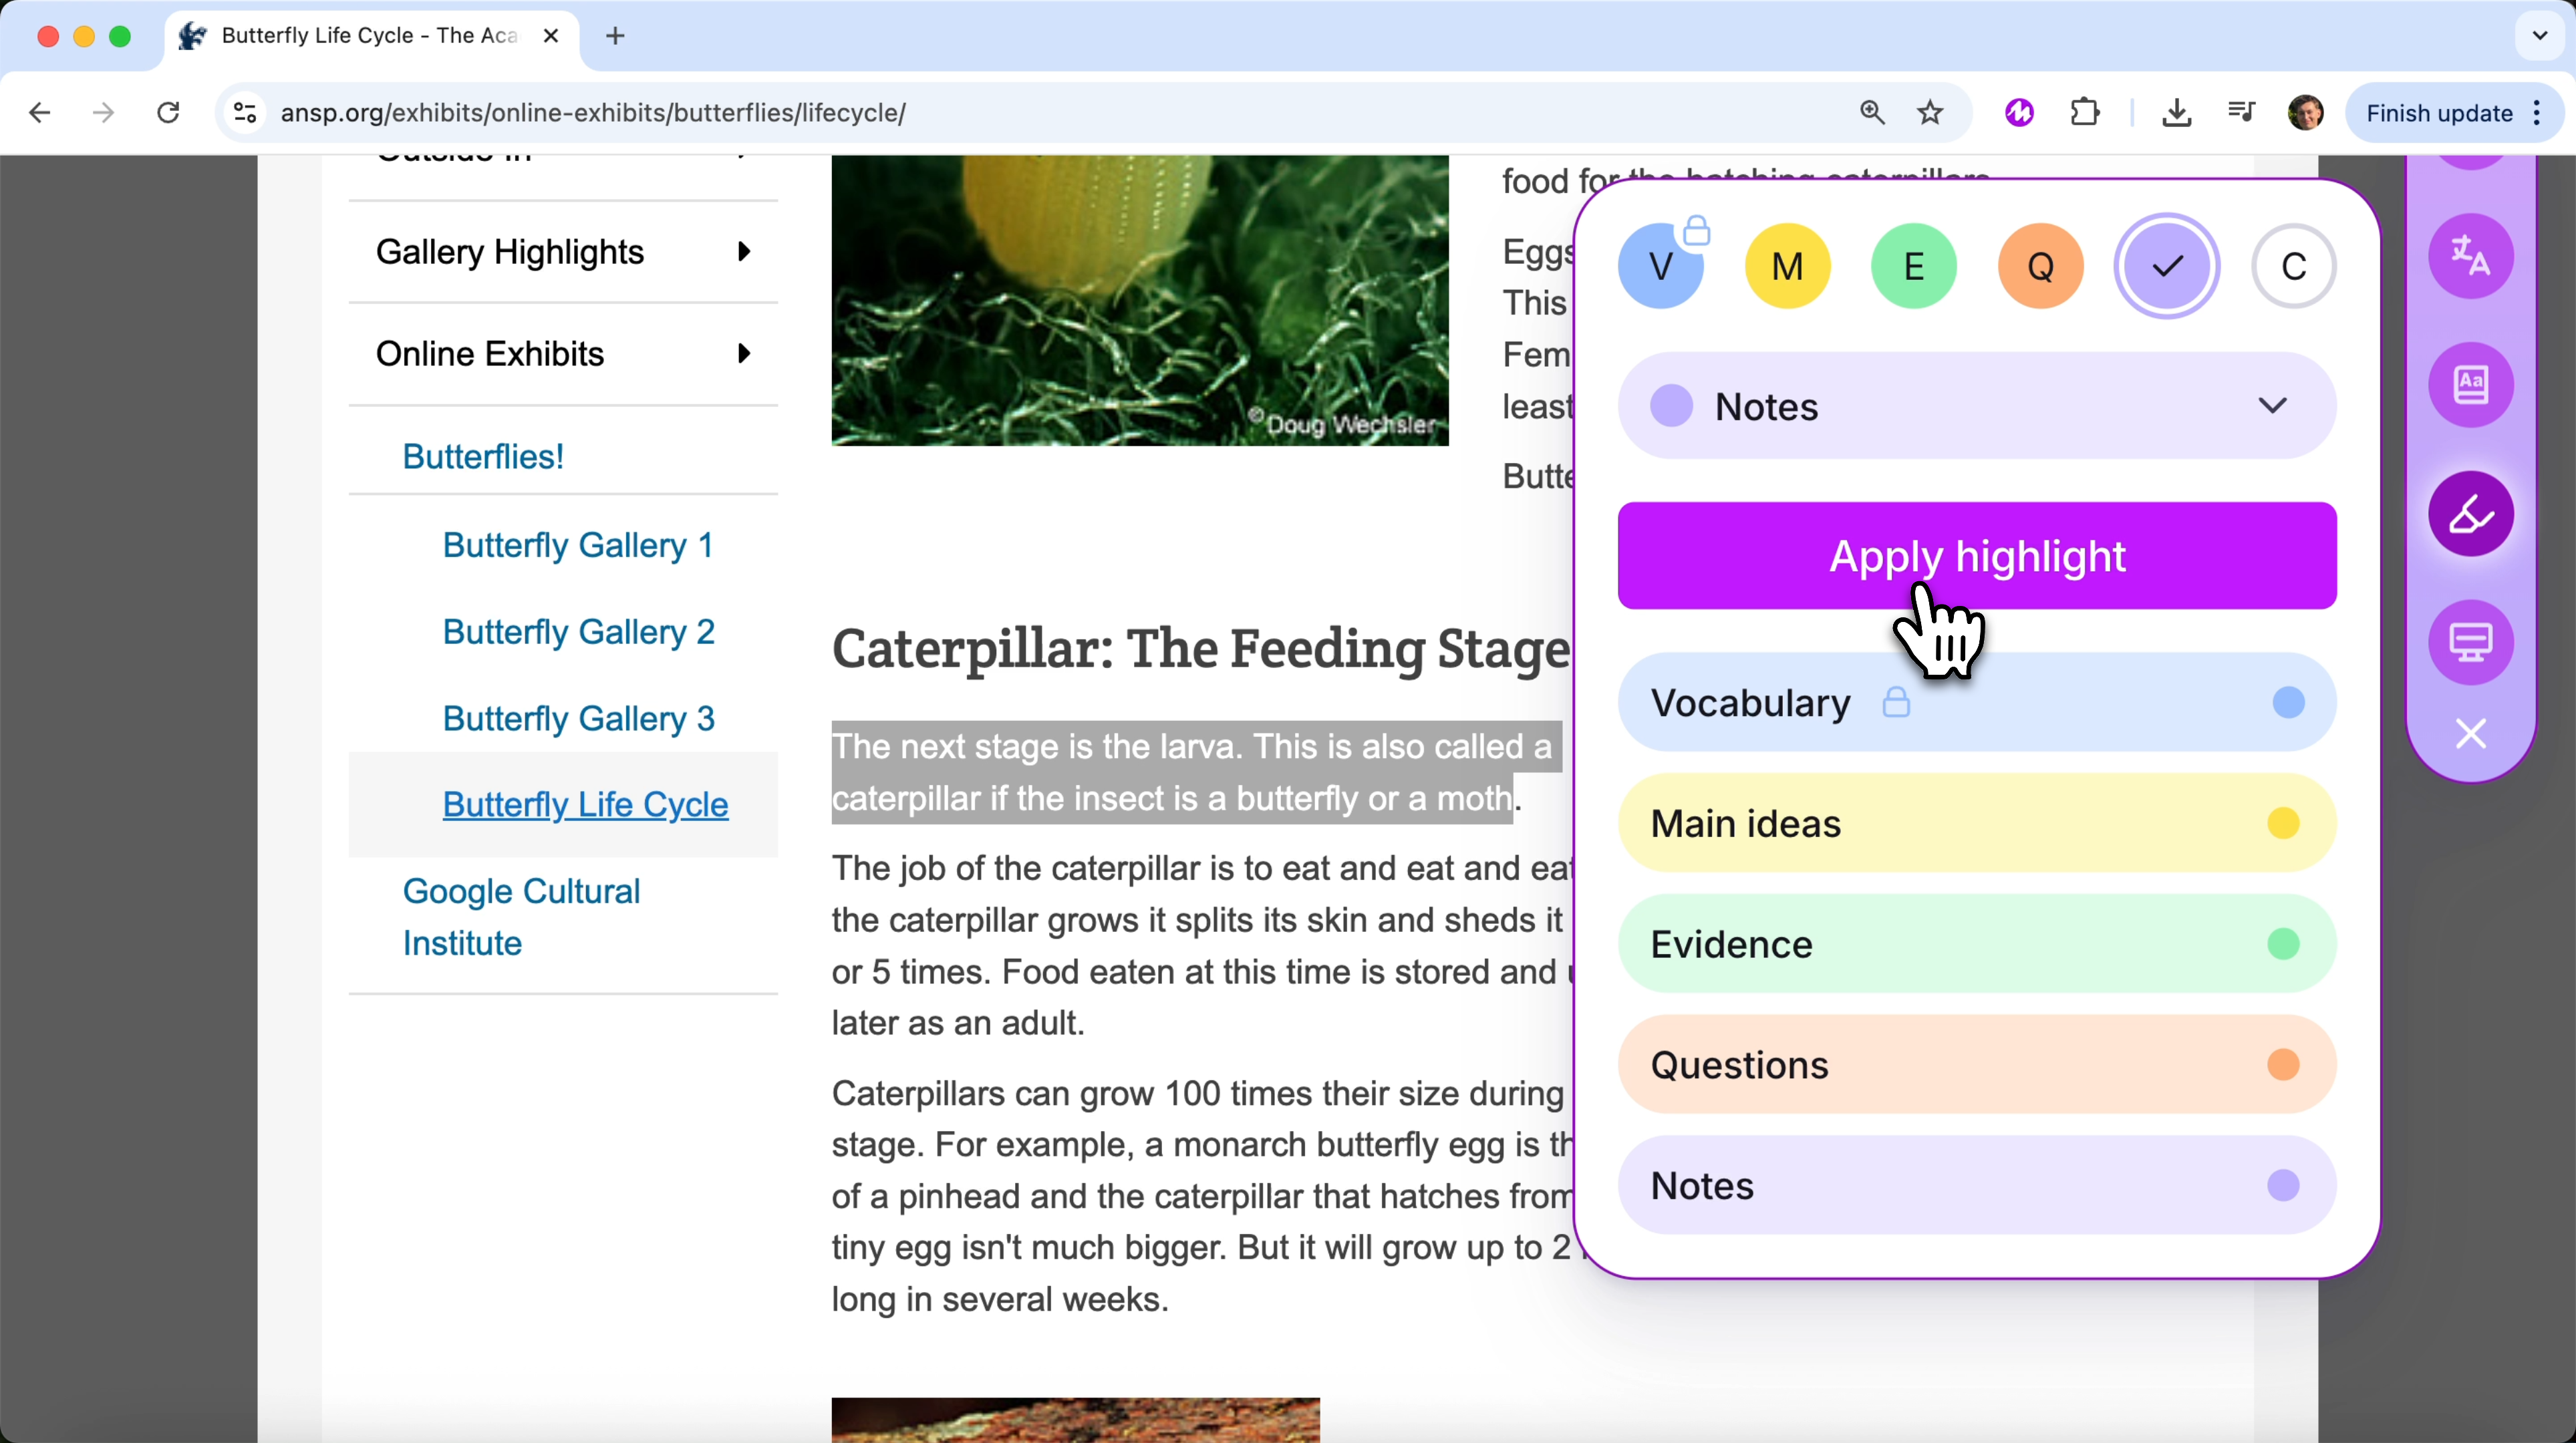Viewport: 2576px width, 1443px height.
Task: Select the green E Evidence category circle
Action: 1913,265
